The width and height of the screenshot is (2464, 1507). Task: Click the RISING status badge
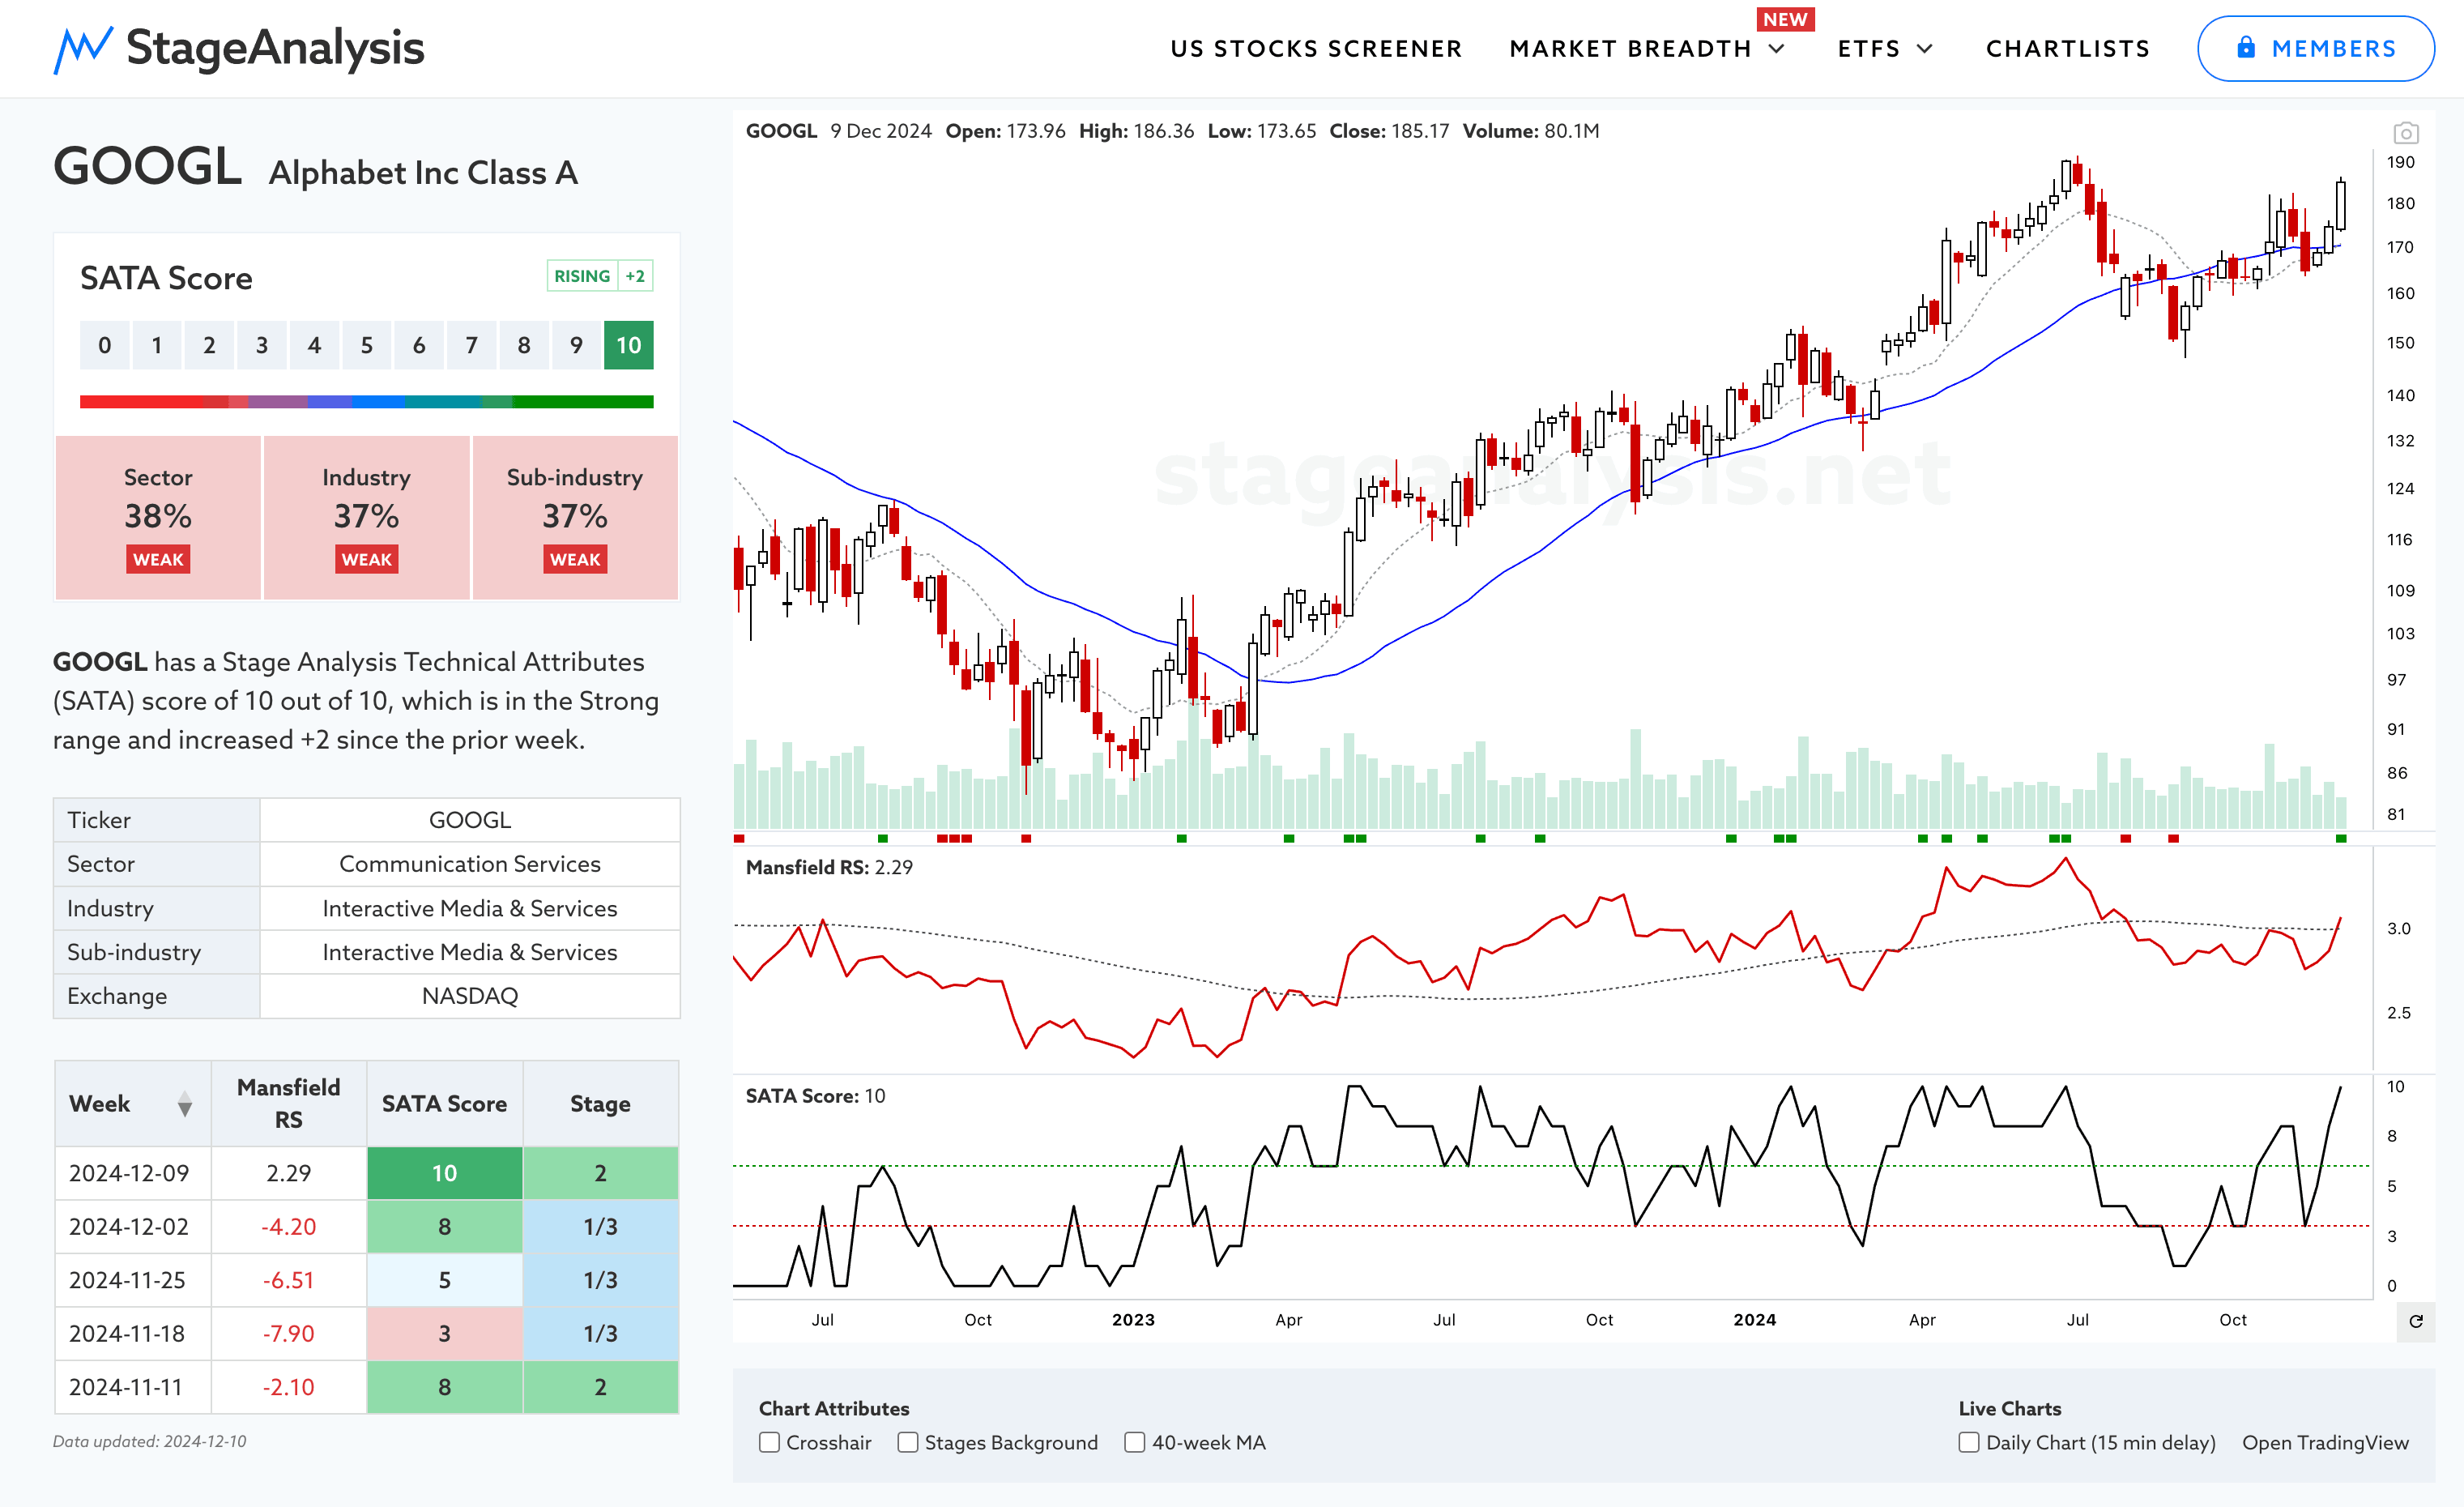click(x=582, y=276)
